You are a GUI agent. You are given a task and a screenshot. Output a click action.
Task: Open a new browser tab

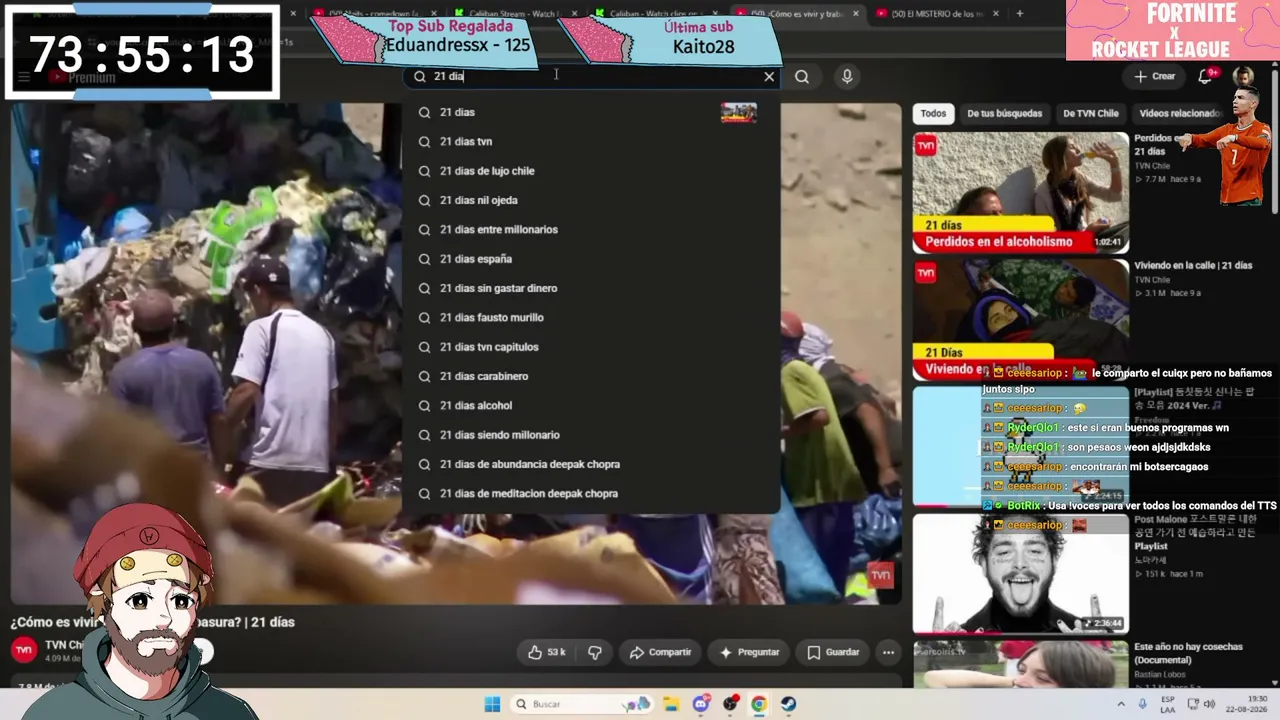pyautogui.click(x=1019, y=13)
